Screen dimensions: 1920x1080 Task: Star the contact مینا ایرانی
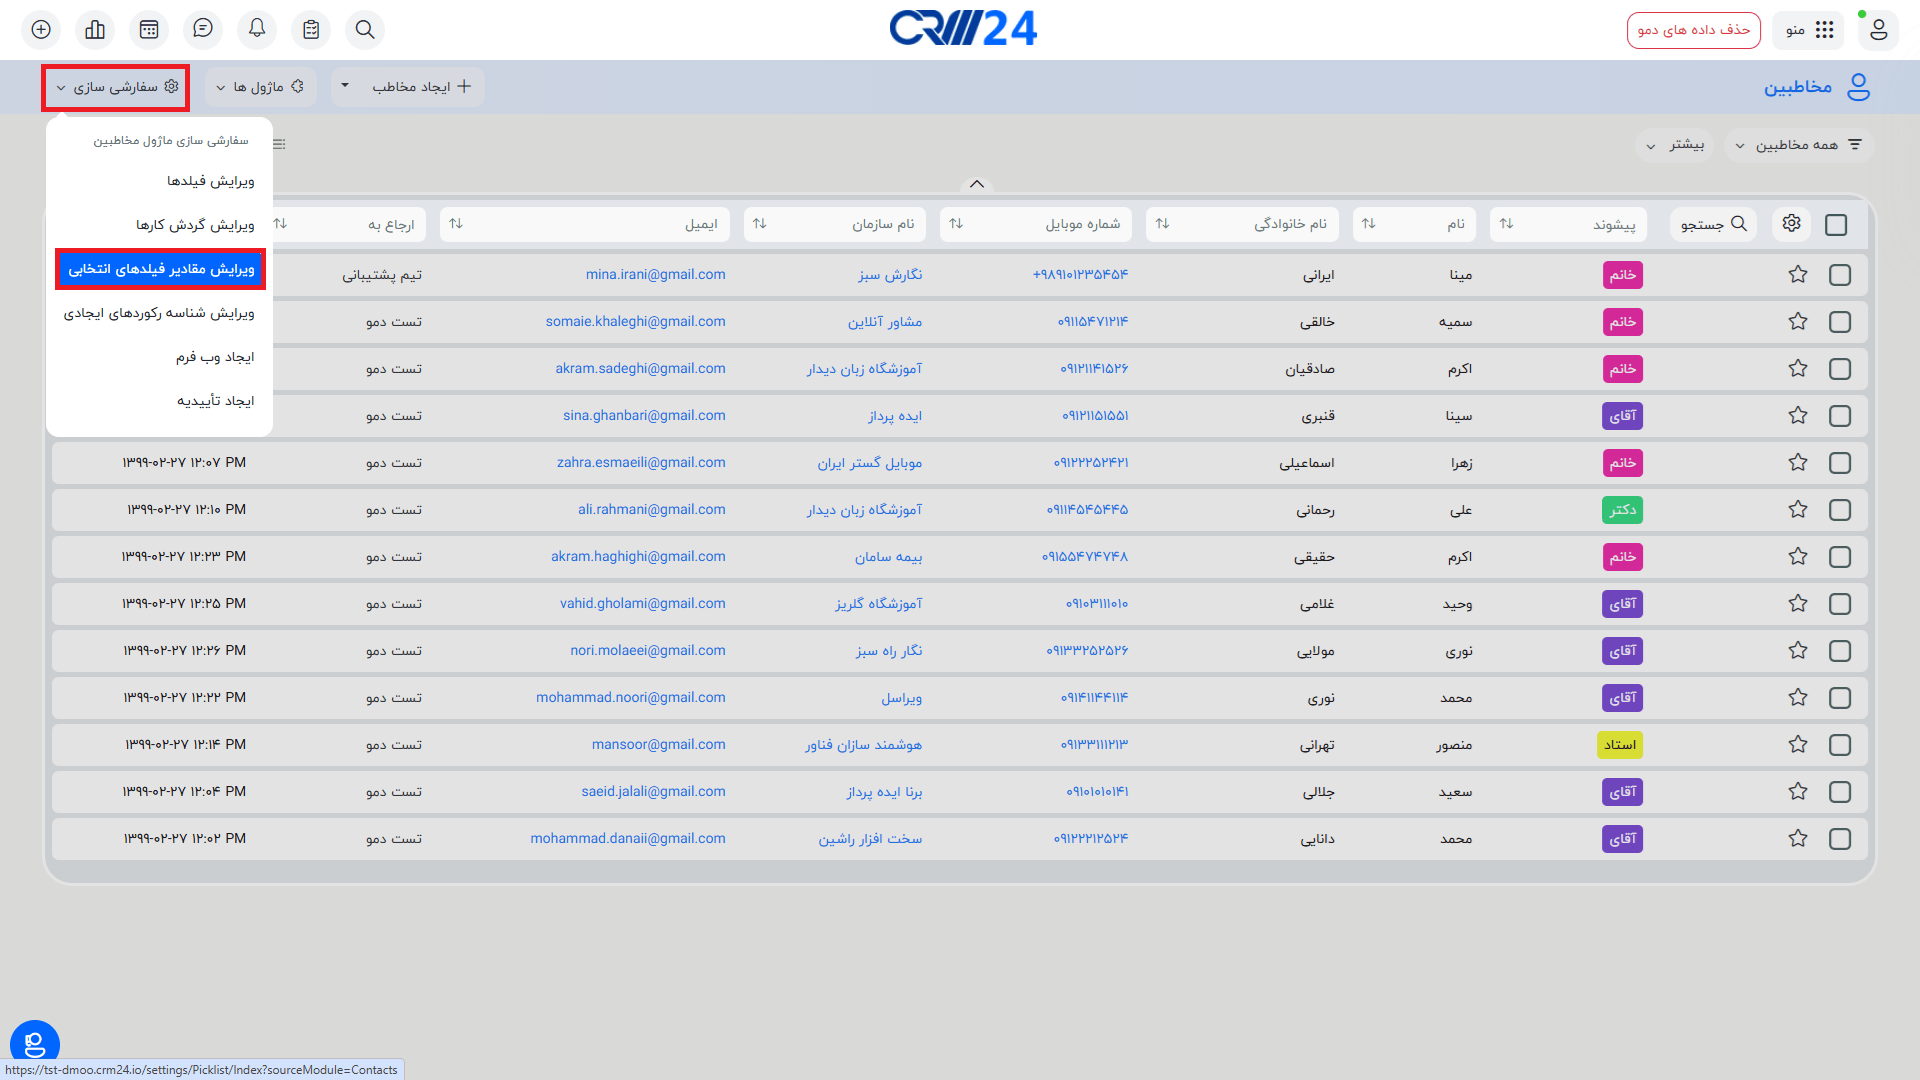click(1797, 275)
